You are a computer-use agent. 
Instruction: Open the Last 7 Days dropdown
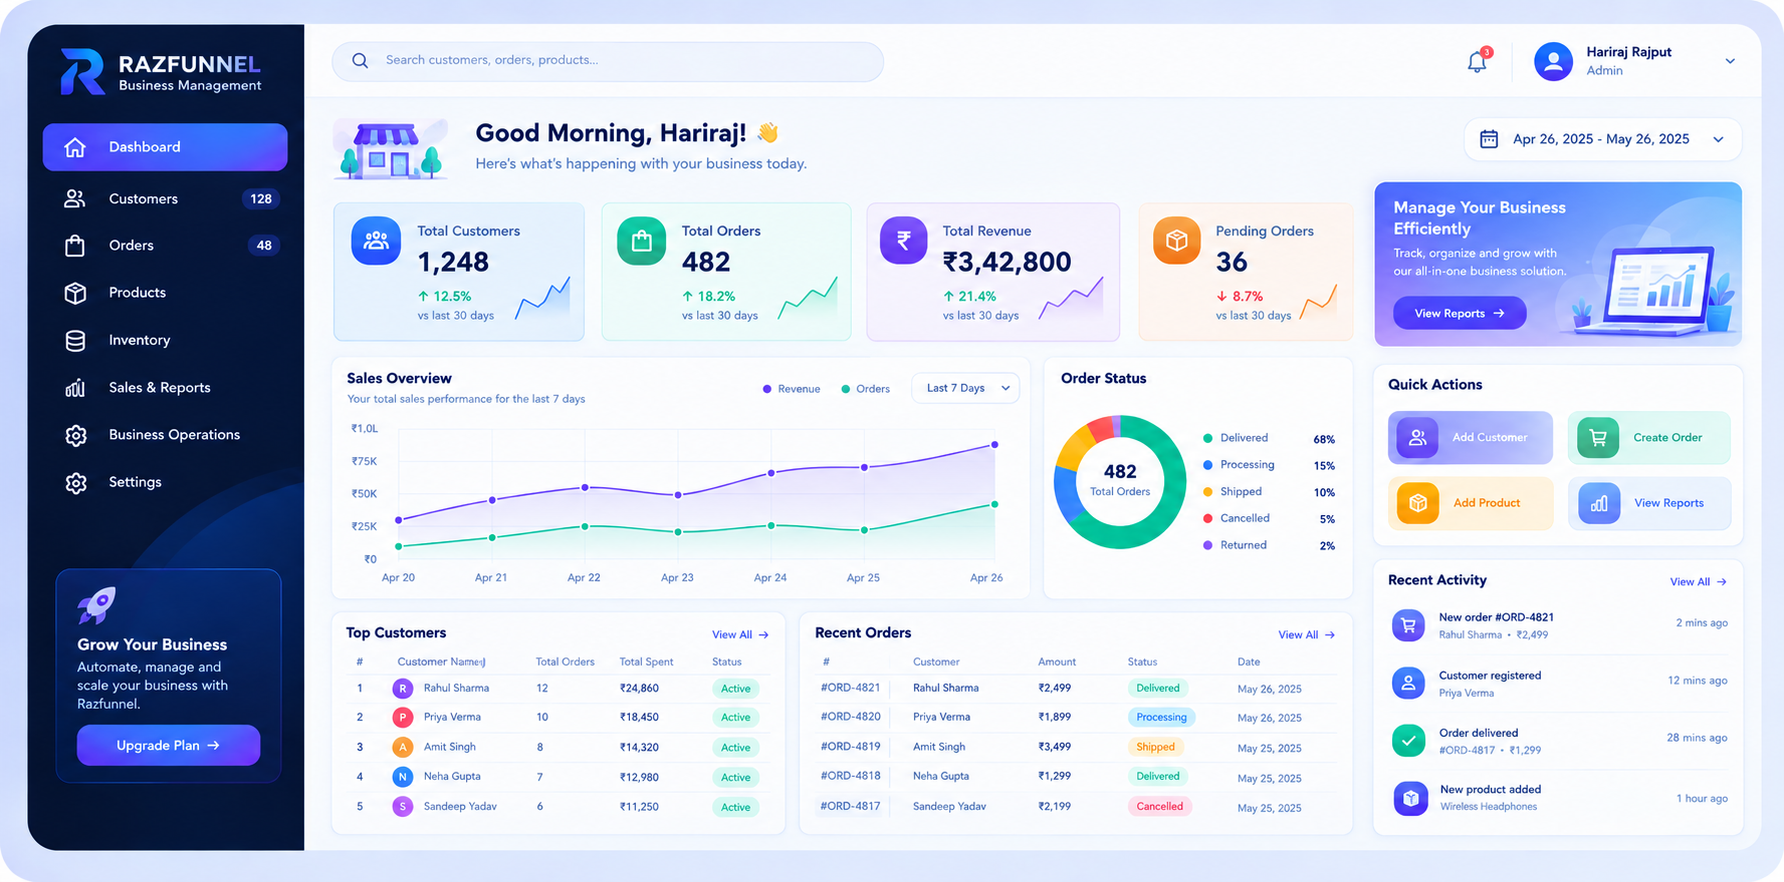coord(966,388)
